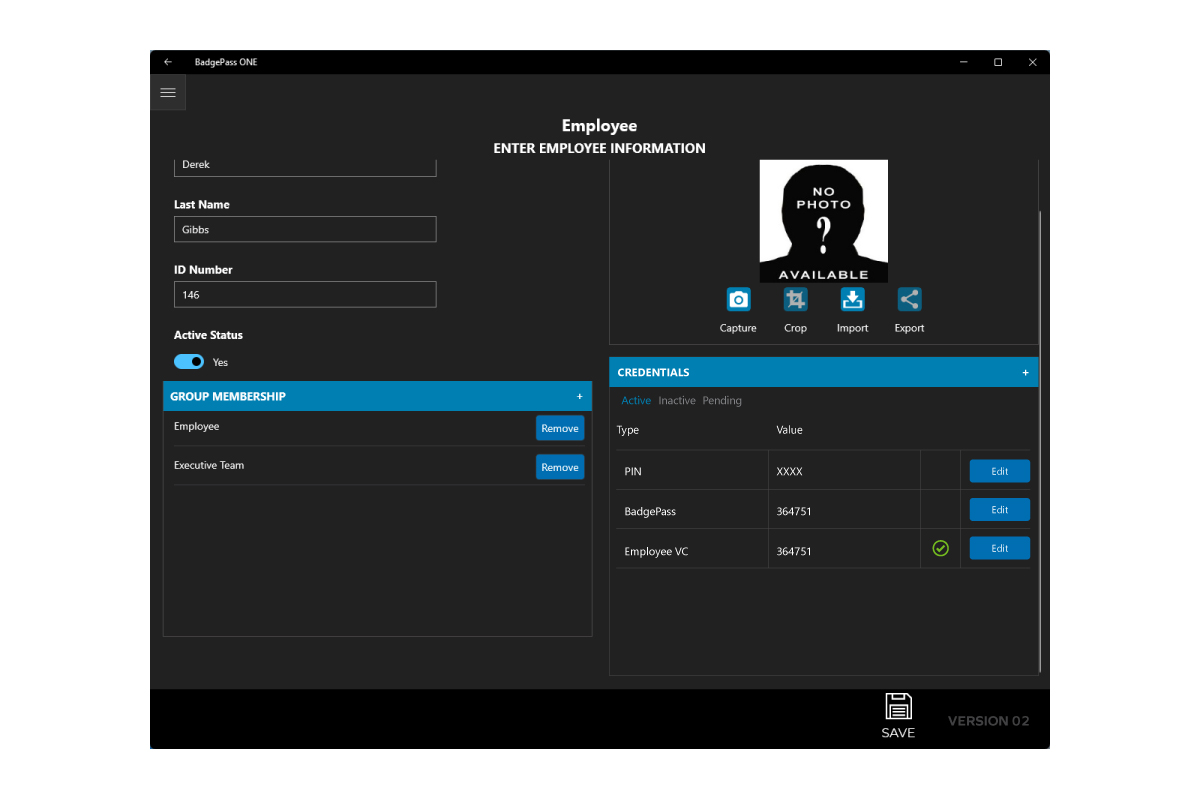Remove the Employee group membership

pos(560,428)
